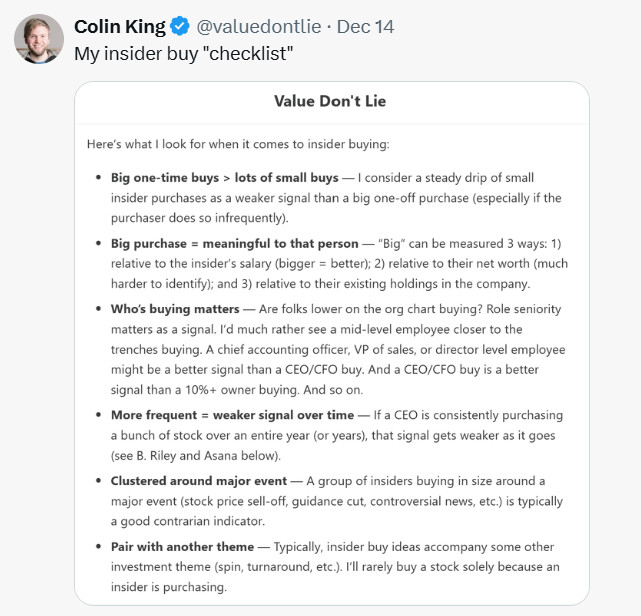Click the bullet dot before 'Pair with another theme'
This screenshot has width=641, height=616.
click(97, 547)
